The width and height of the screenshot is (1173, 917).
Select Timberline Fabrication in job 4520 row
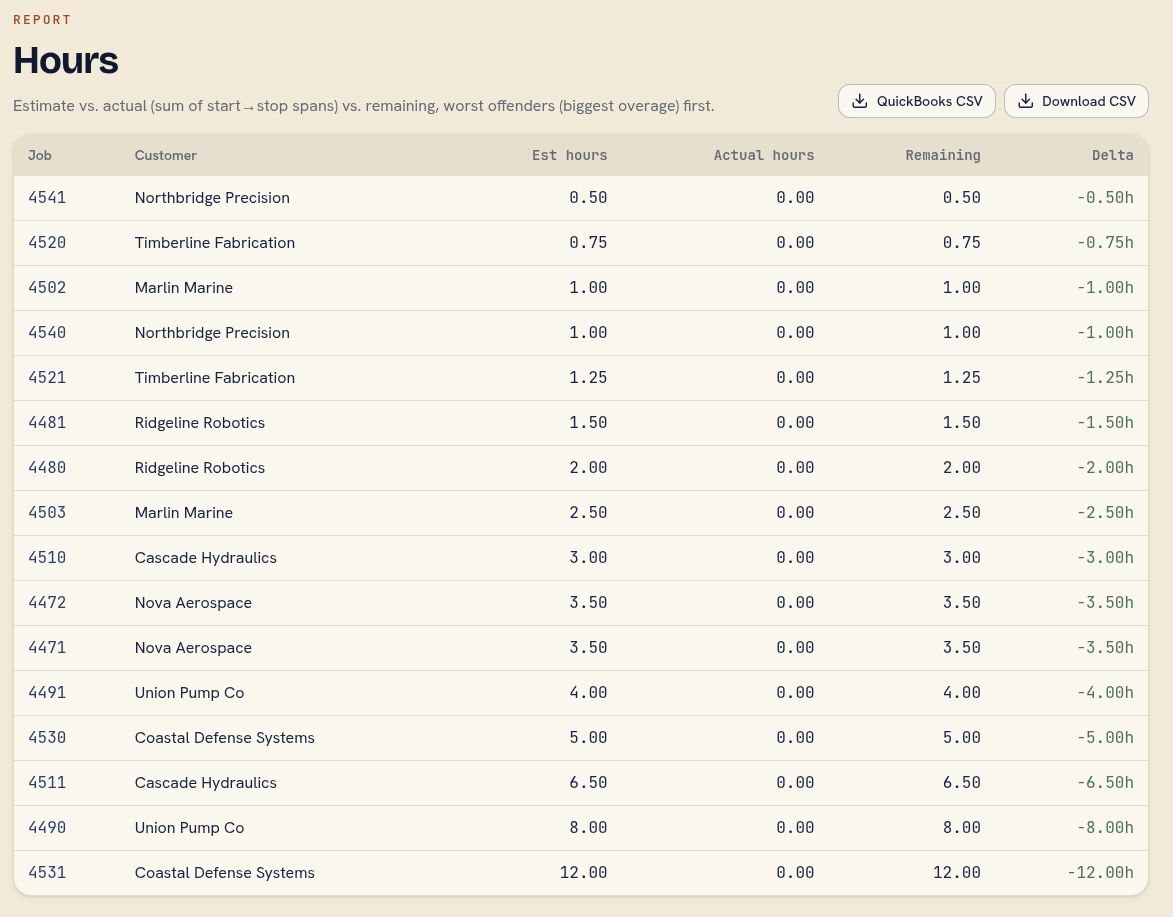tap(215, 242)
